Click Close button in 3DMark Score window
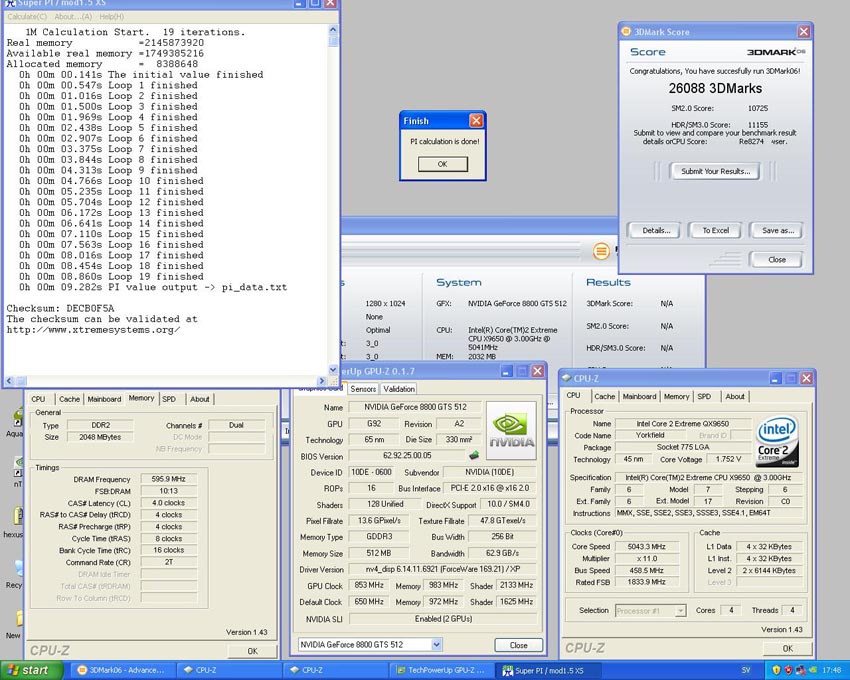The width and height of the screenshot is (850, 680). [x=776, y=260]
